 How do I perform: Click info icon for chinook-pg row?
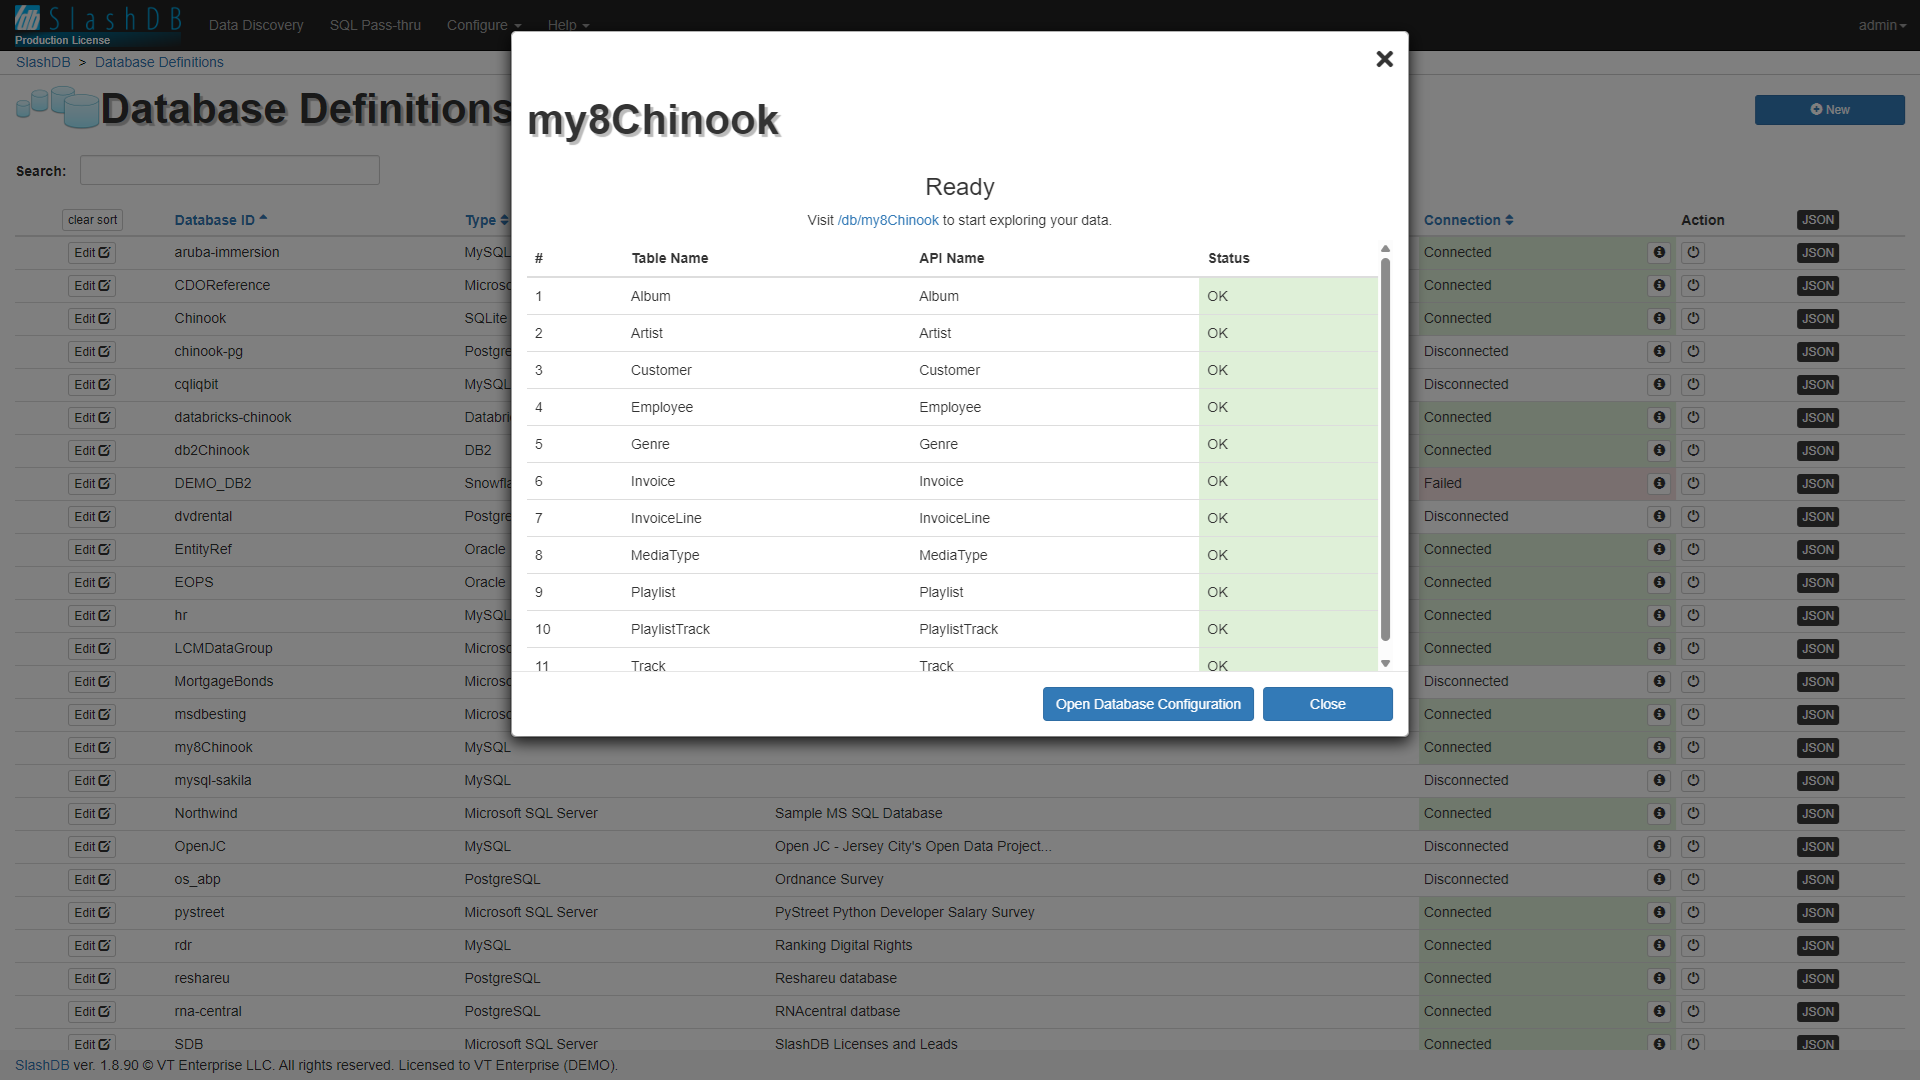pyautogui.click(x=1659, y=351)
